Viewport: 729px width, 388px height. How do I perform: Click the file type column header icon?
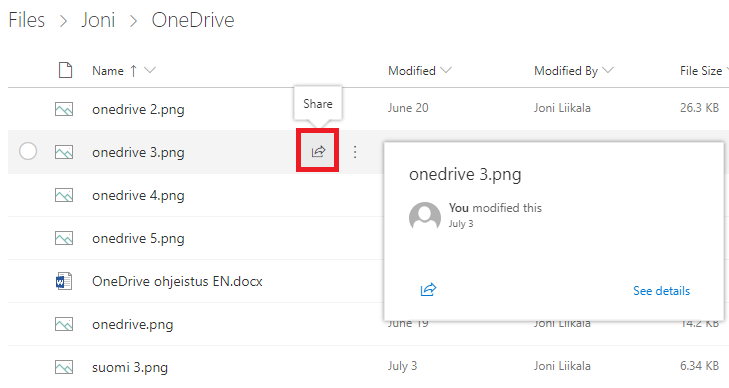(66, 70)
